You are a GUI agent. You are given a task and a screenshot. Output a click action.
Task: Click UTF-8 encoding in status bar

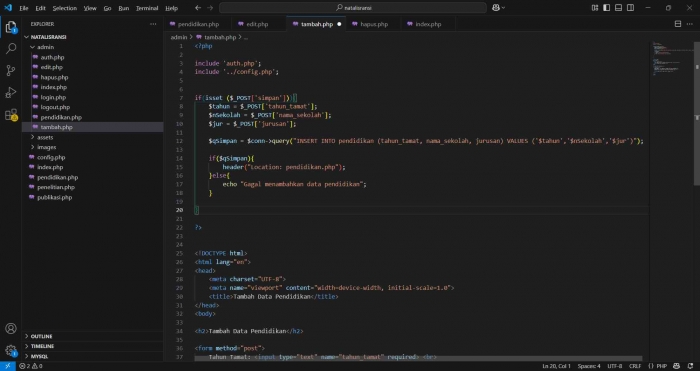[615, 366]
